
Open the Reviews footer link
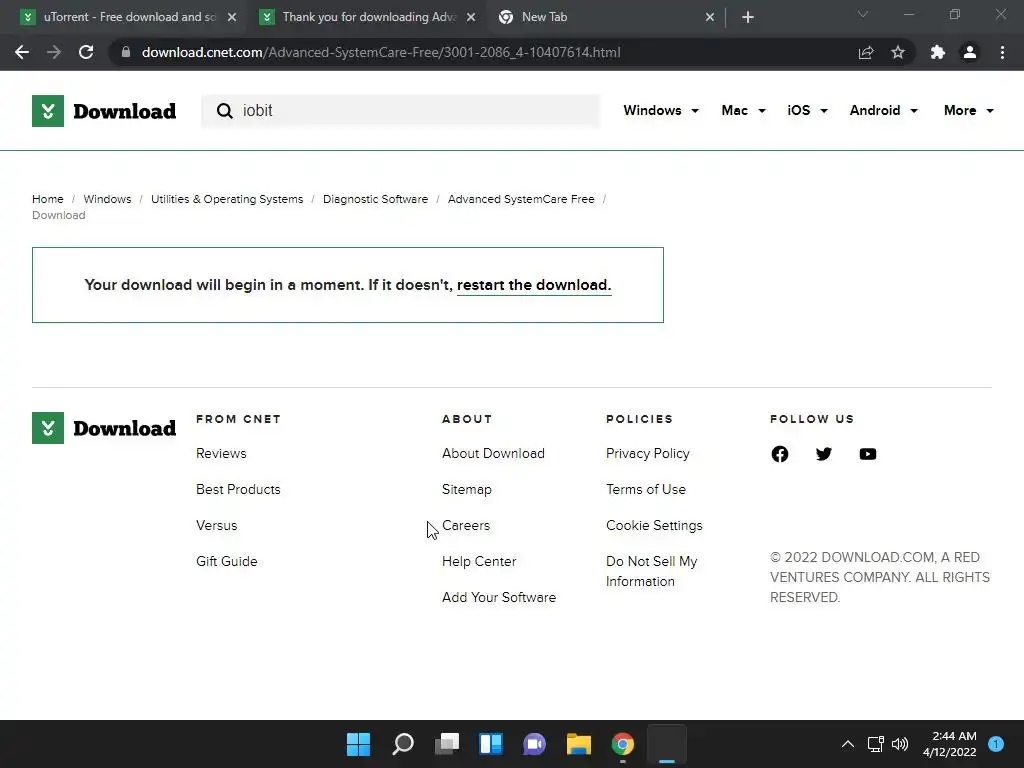pyautogui.click(x=221, y=453)
